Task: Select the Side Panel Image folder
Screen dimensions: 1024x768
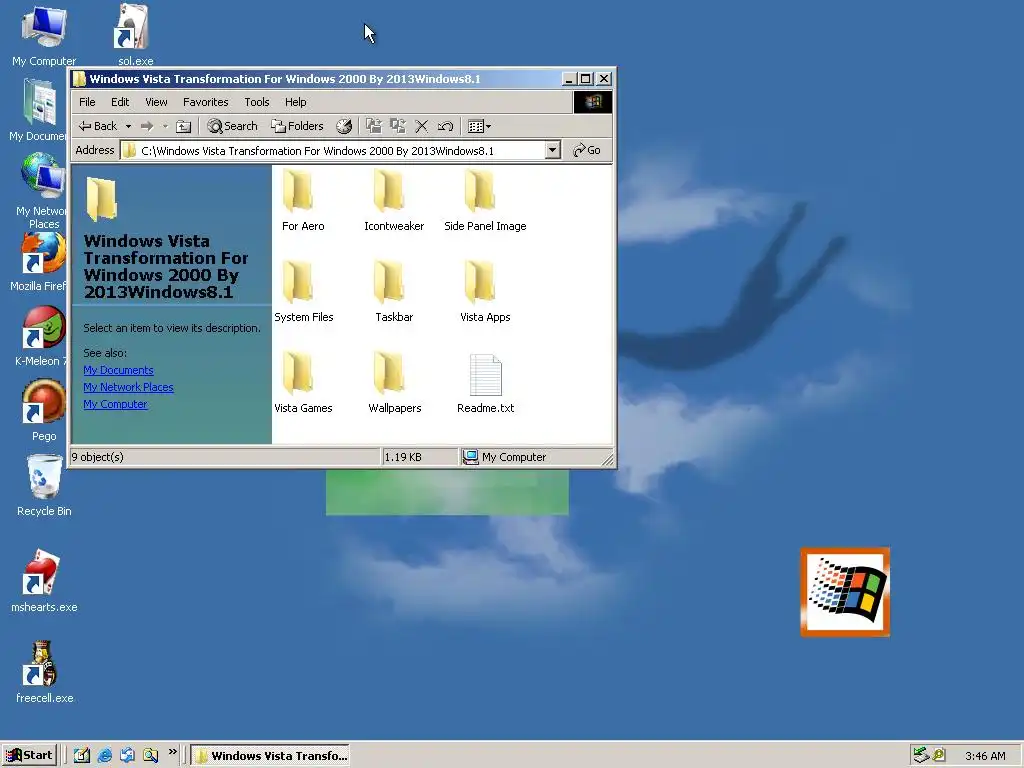Action: point(485,200)
